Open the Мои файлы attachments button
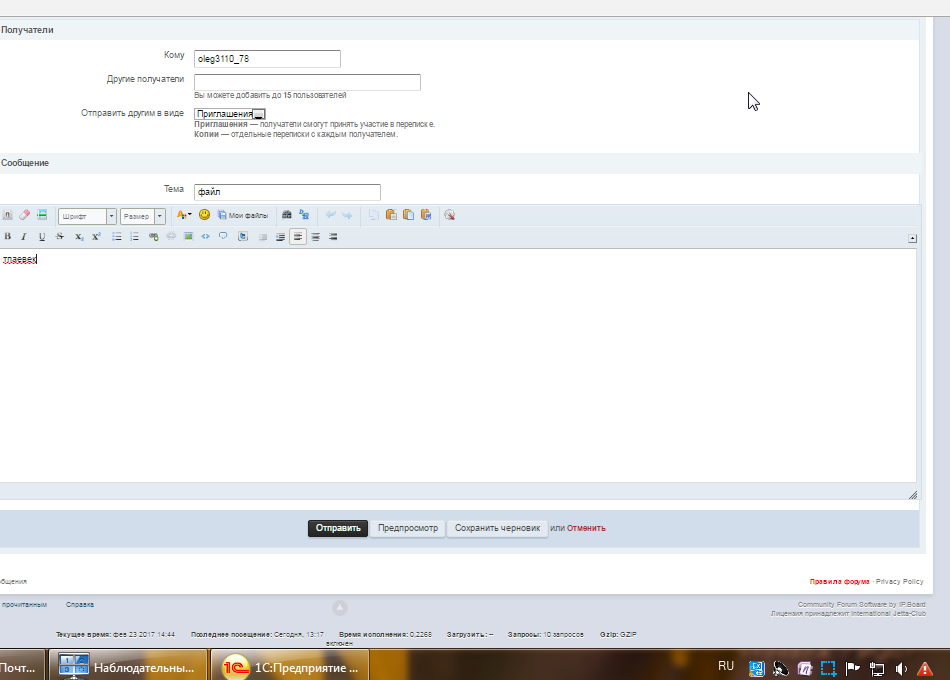The width and height of the screenshot is (950, 680). pyautogui.click(x=243, y=215)
